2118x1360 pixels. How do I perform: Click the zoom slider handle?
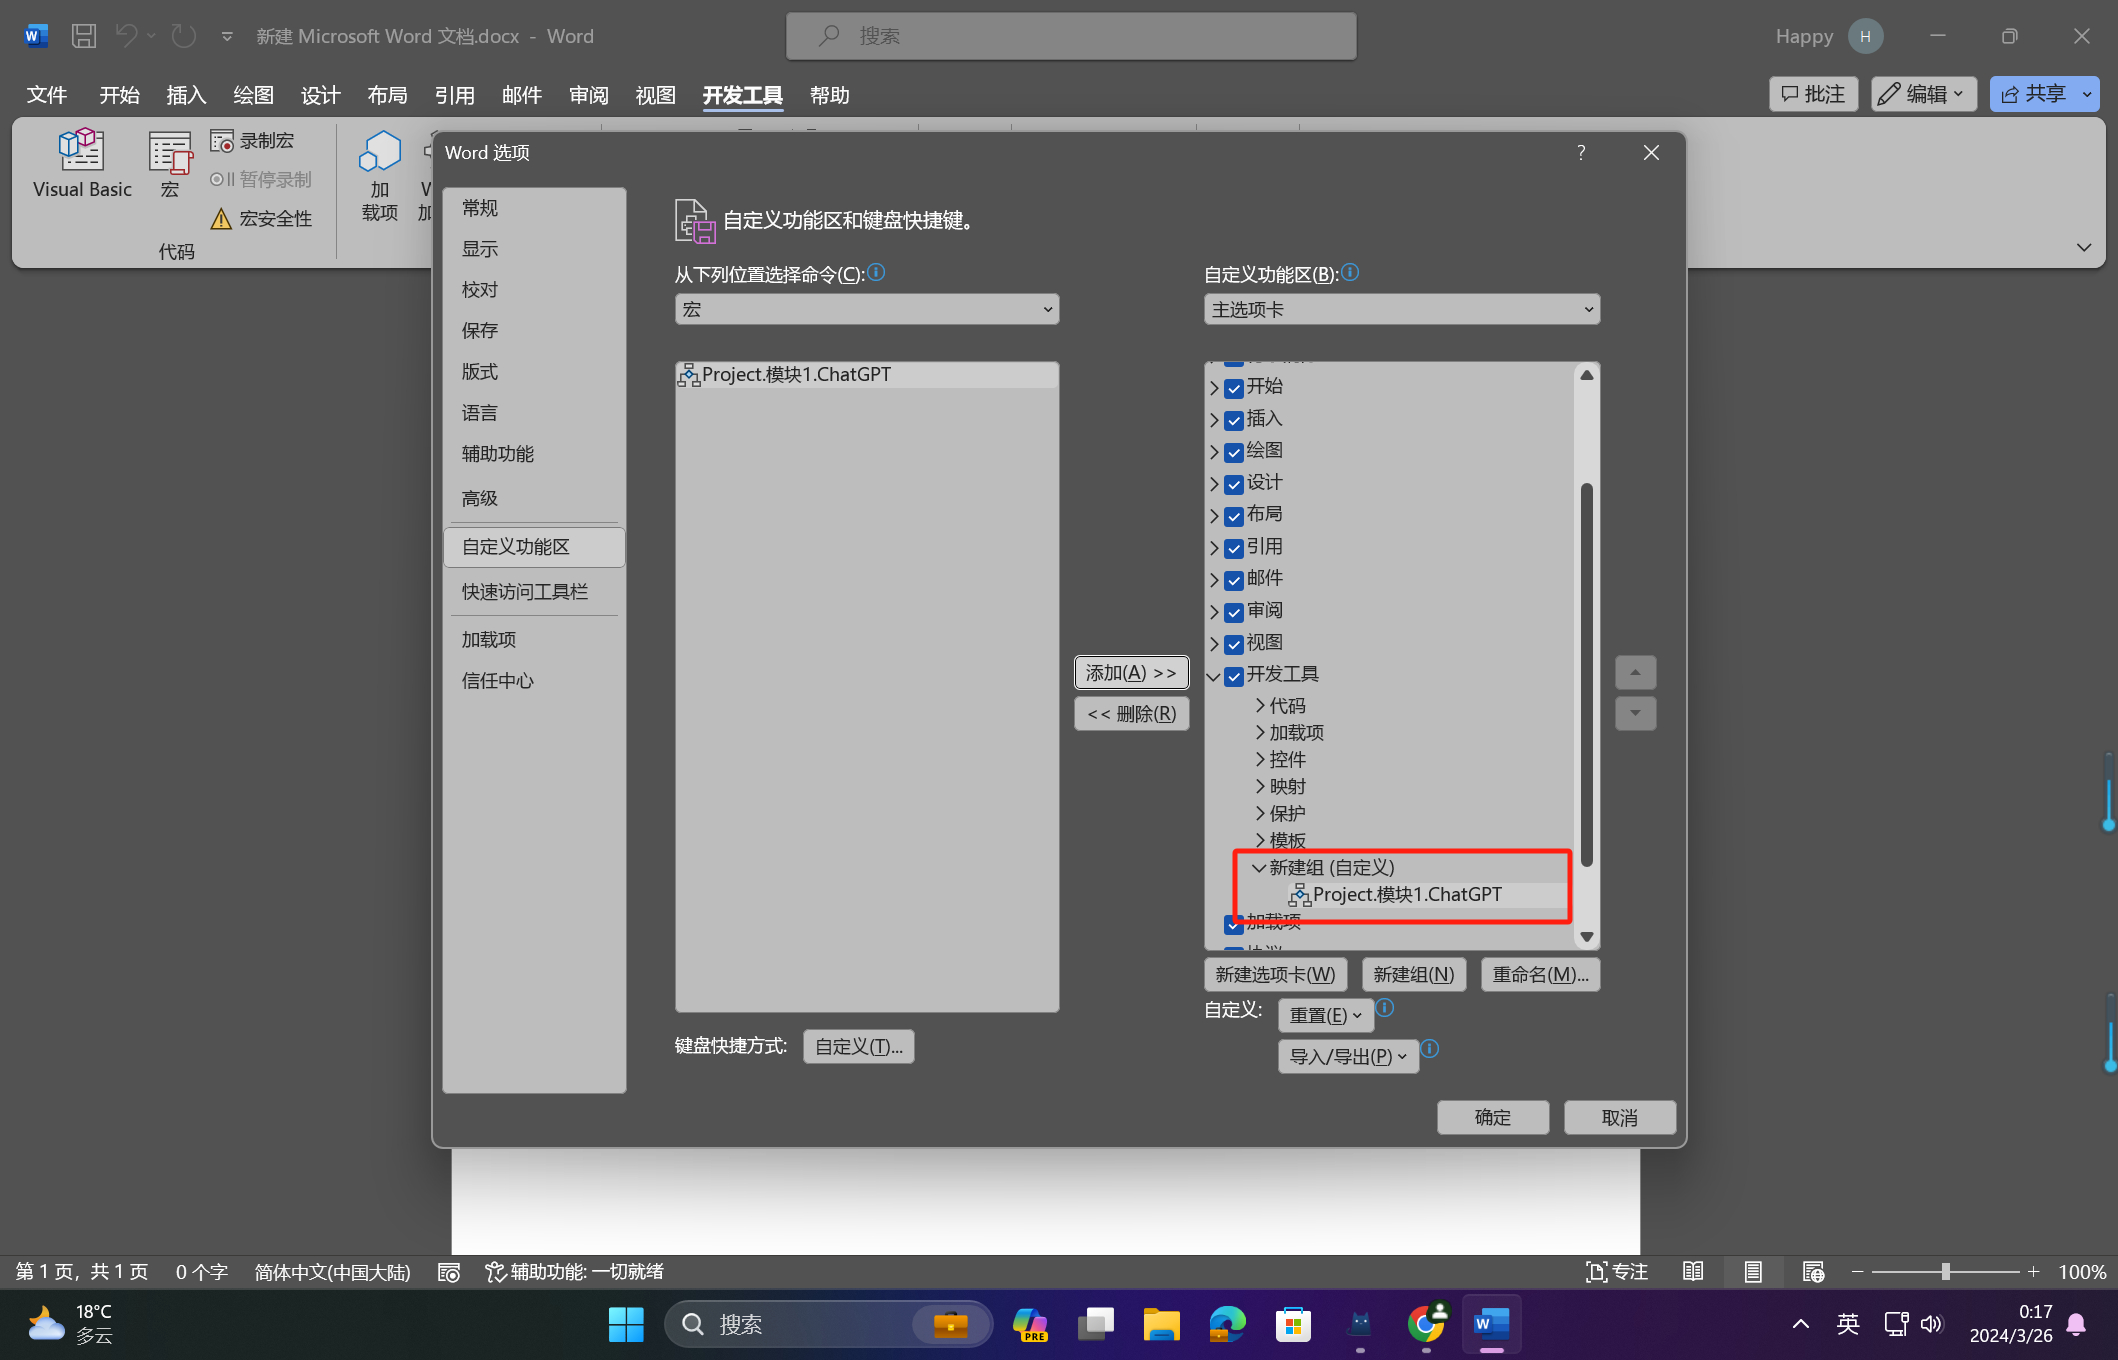click(1945, 1271)
